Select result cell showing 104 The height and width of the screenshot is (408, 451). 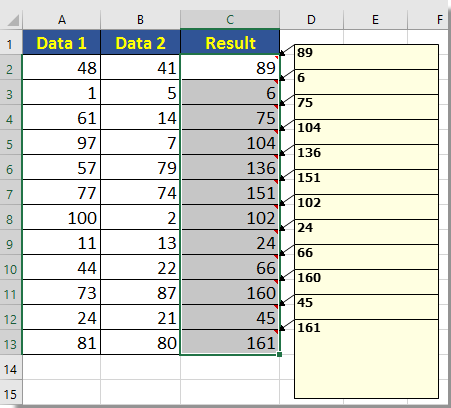[230, 142]
